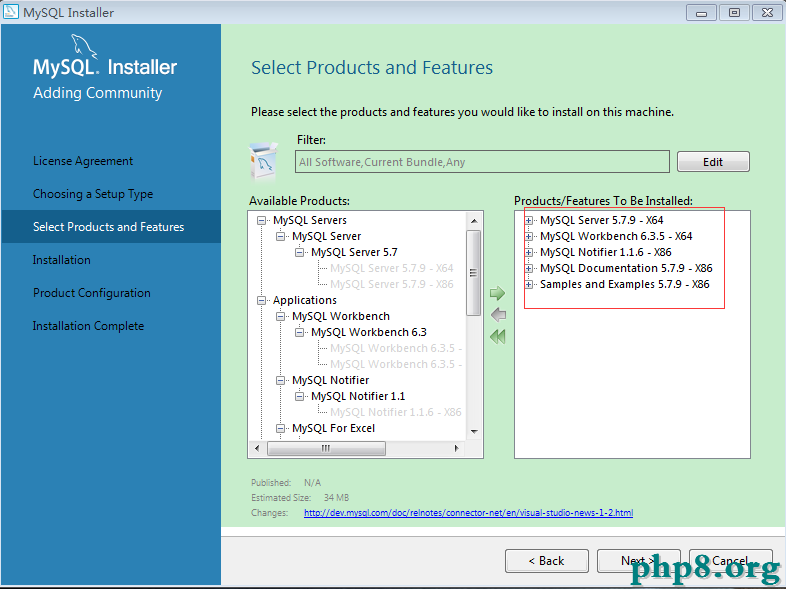Image resolution: width=786 pixels, height=589 pixels.
Task: Click the green remove-all double left arrow
Action: [498, 336]
